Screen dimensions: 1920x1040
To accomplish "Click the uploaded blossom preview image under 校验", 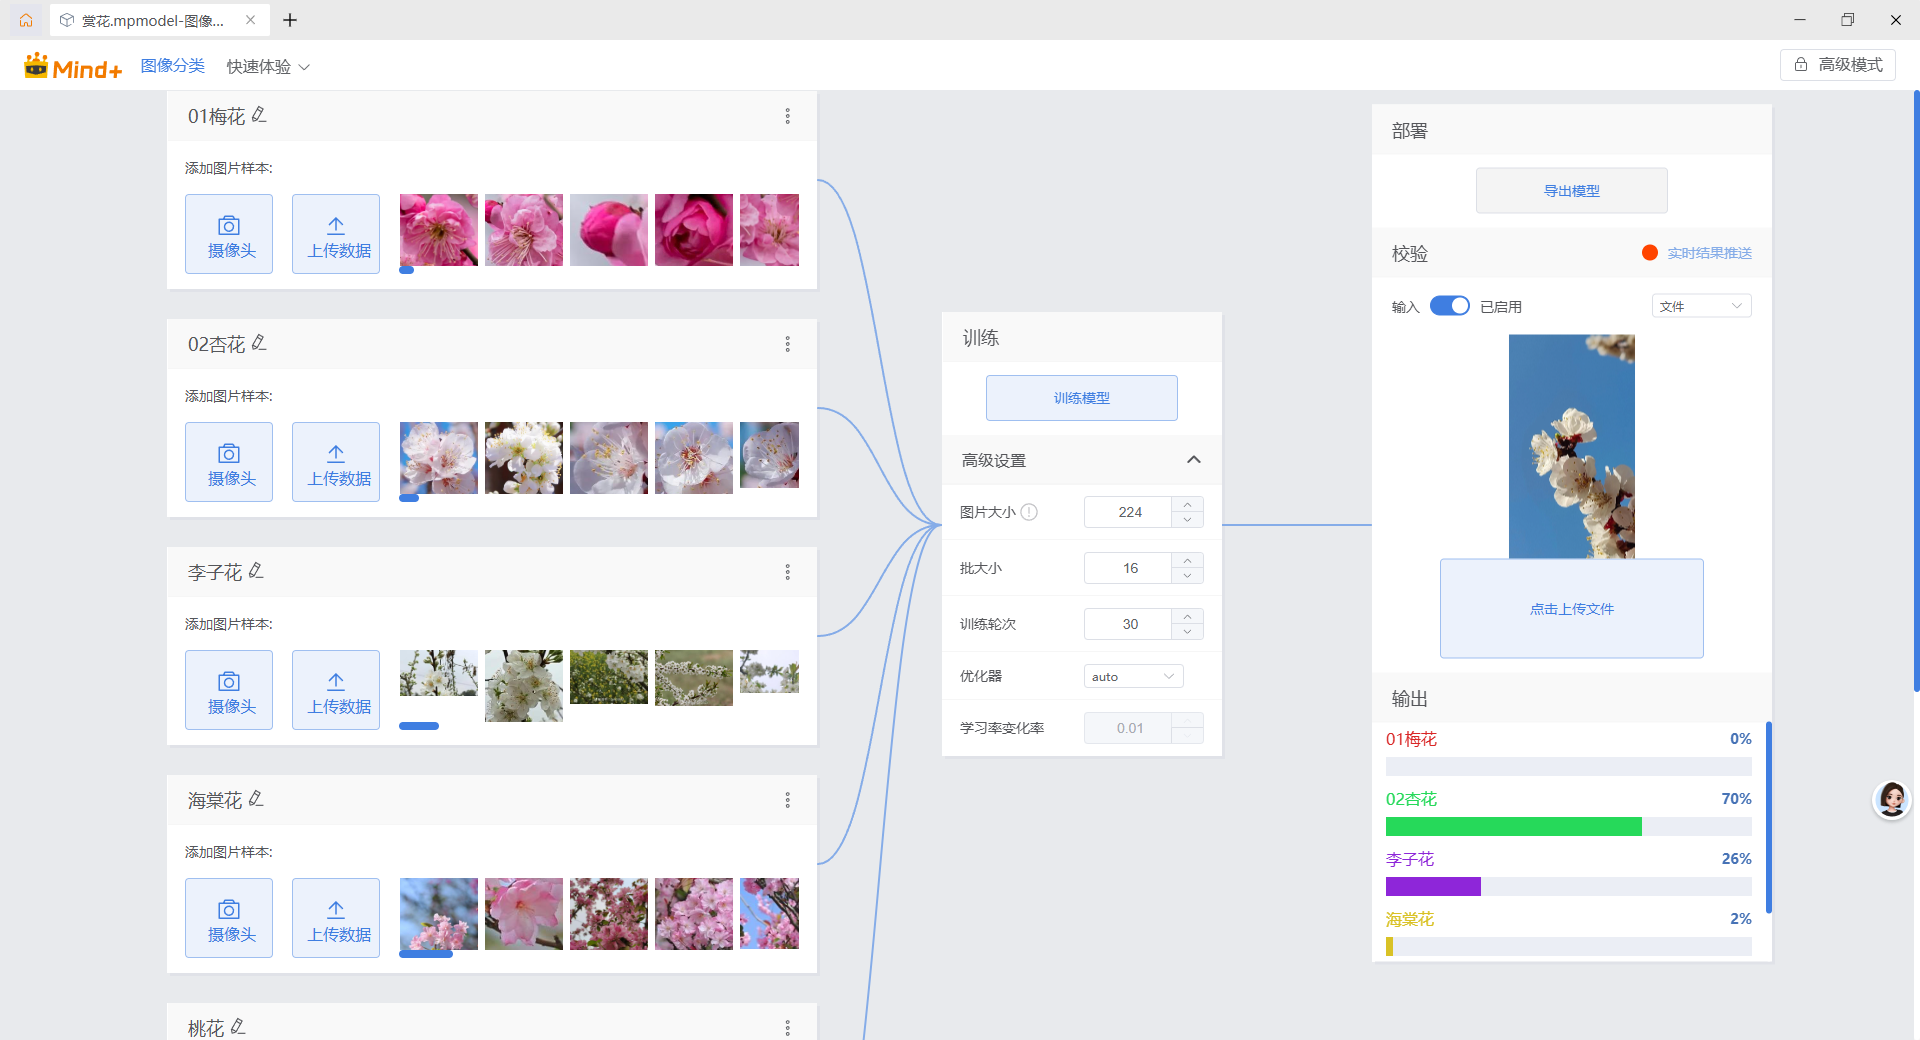I will (x=1572, y=446).
